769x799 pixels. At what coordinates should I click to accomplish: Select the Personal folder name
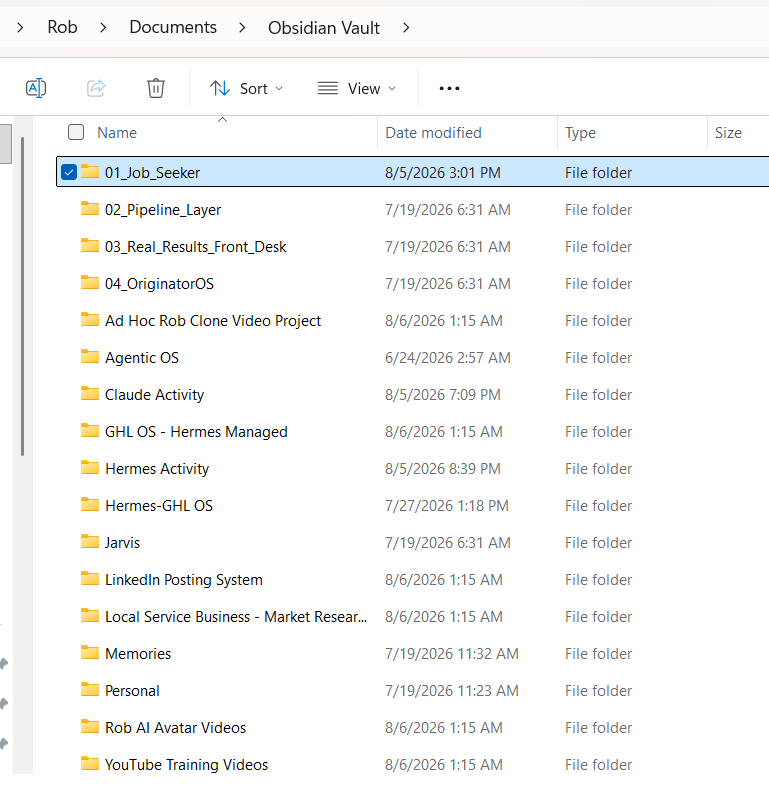pos(132,691)
